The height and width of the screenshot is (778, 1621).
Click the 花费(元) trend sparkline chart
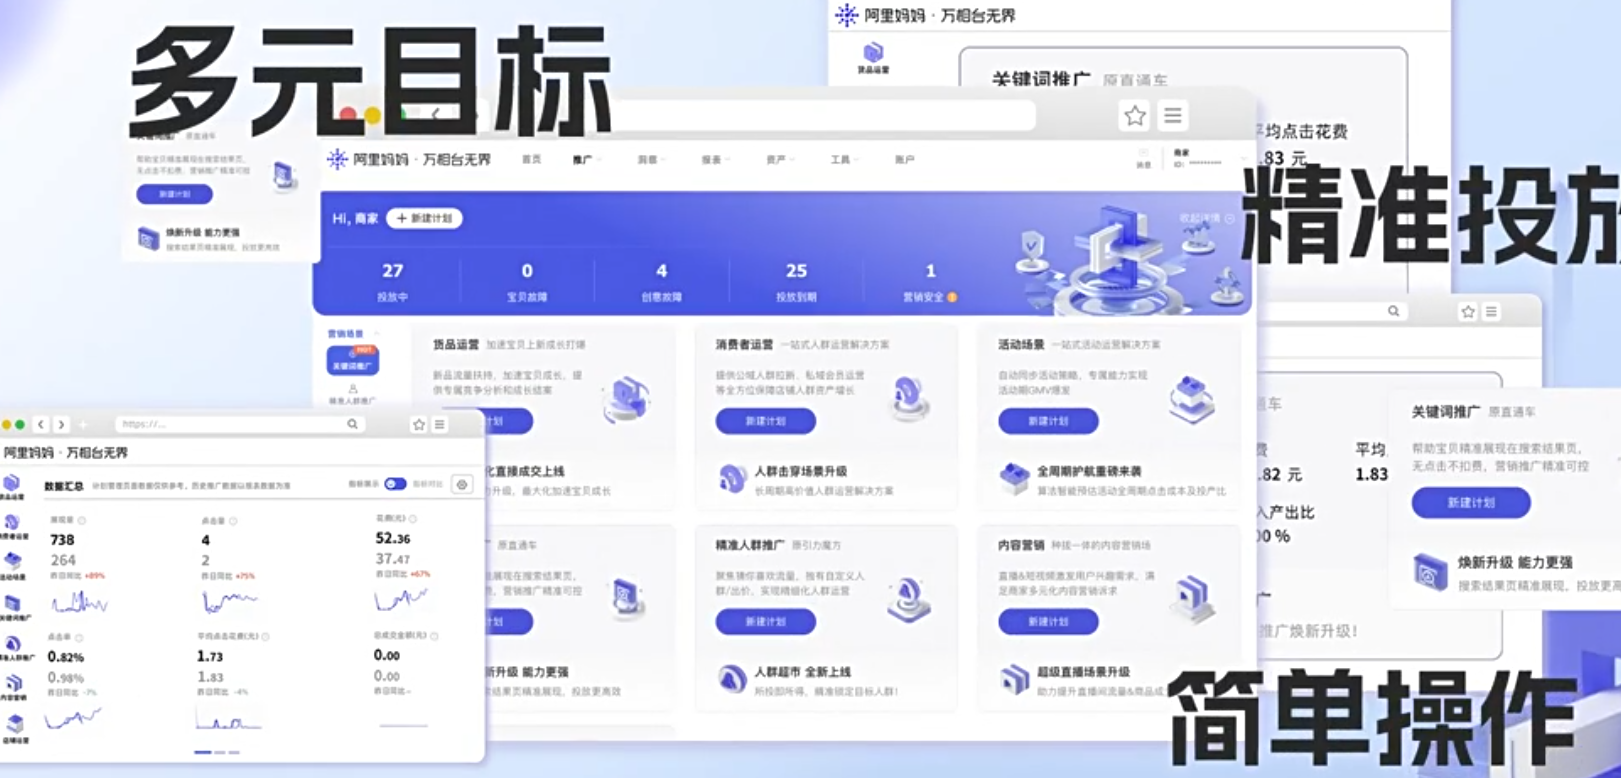[x=402, y=599]
